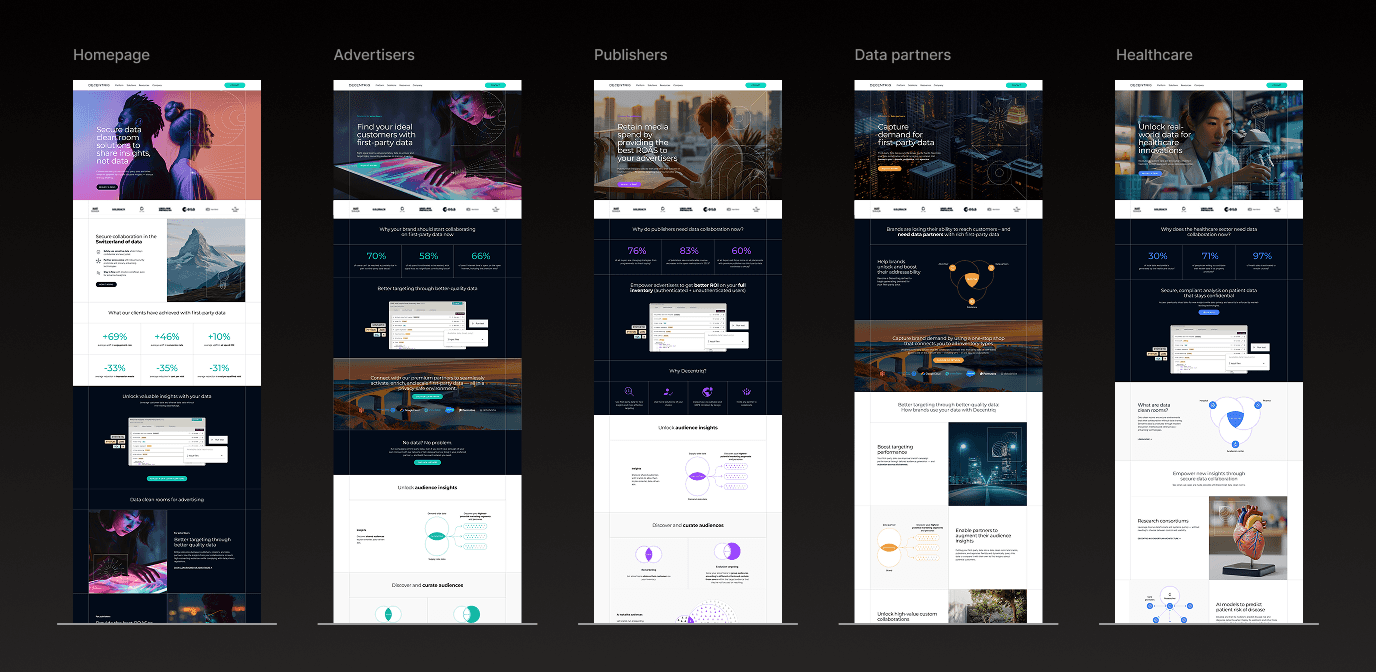Click the +69% stat on Homepage mockup
The width and height of the screenshot is (1376, 672).
115,337
